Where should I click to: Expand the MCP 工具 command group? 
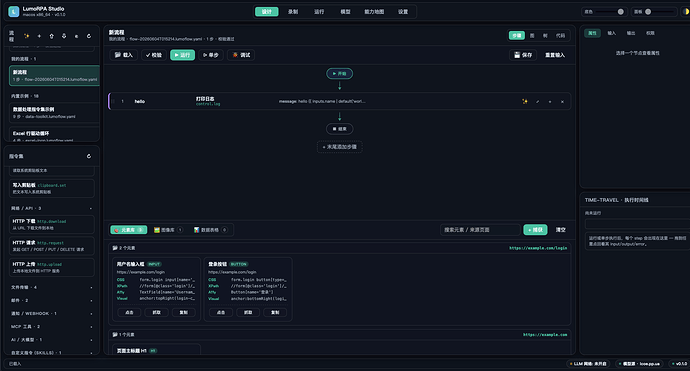coord(51,327)
